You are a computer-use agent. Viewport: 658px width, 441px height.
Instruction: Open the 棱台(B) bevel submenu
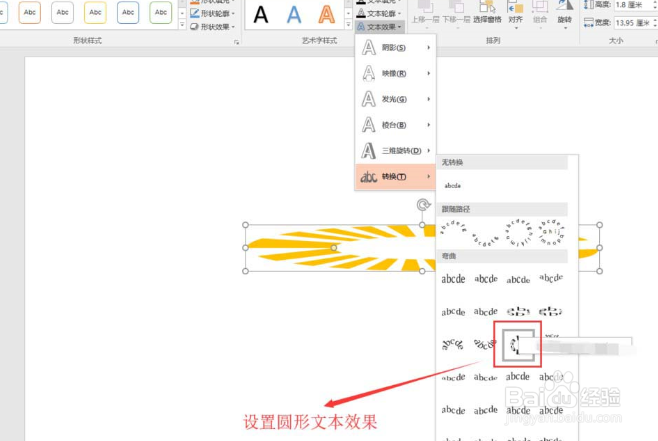[x=395, y=125]
